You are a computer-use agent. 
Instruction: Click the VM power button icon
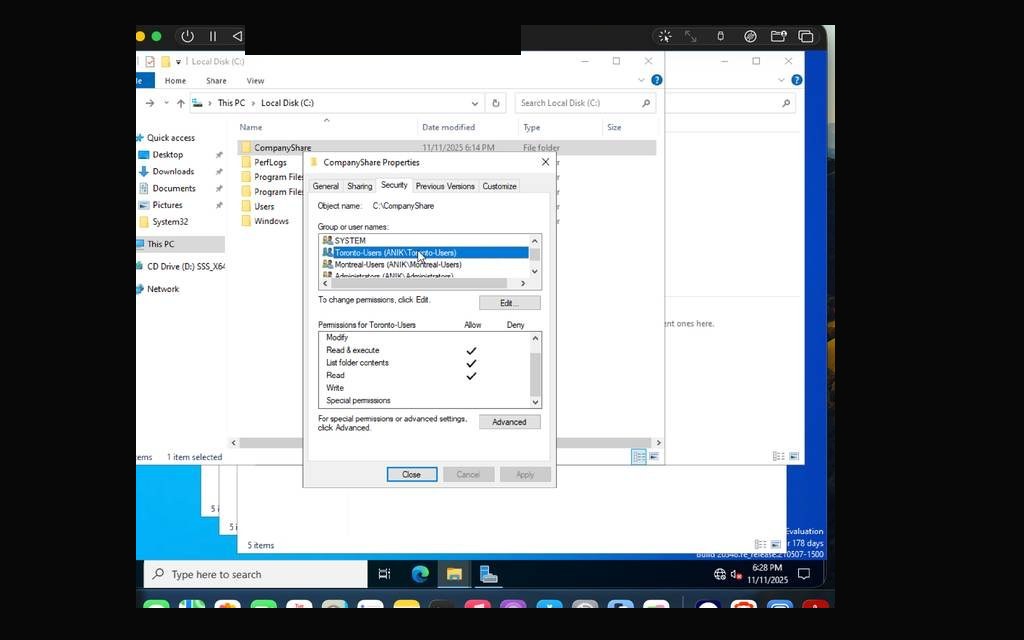[187, 37]
